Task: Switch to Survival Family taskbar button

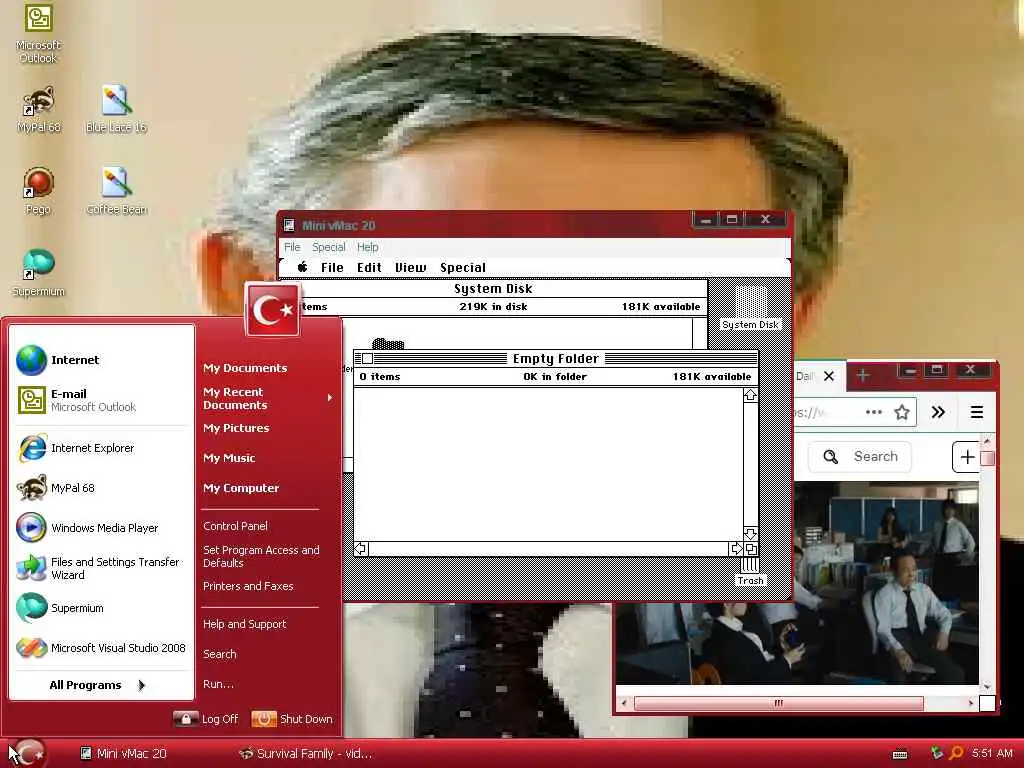Action: (x=306, y=754)
